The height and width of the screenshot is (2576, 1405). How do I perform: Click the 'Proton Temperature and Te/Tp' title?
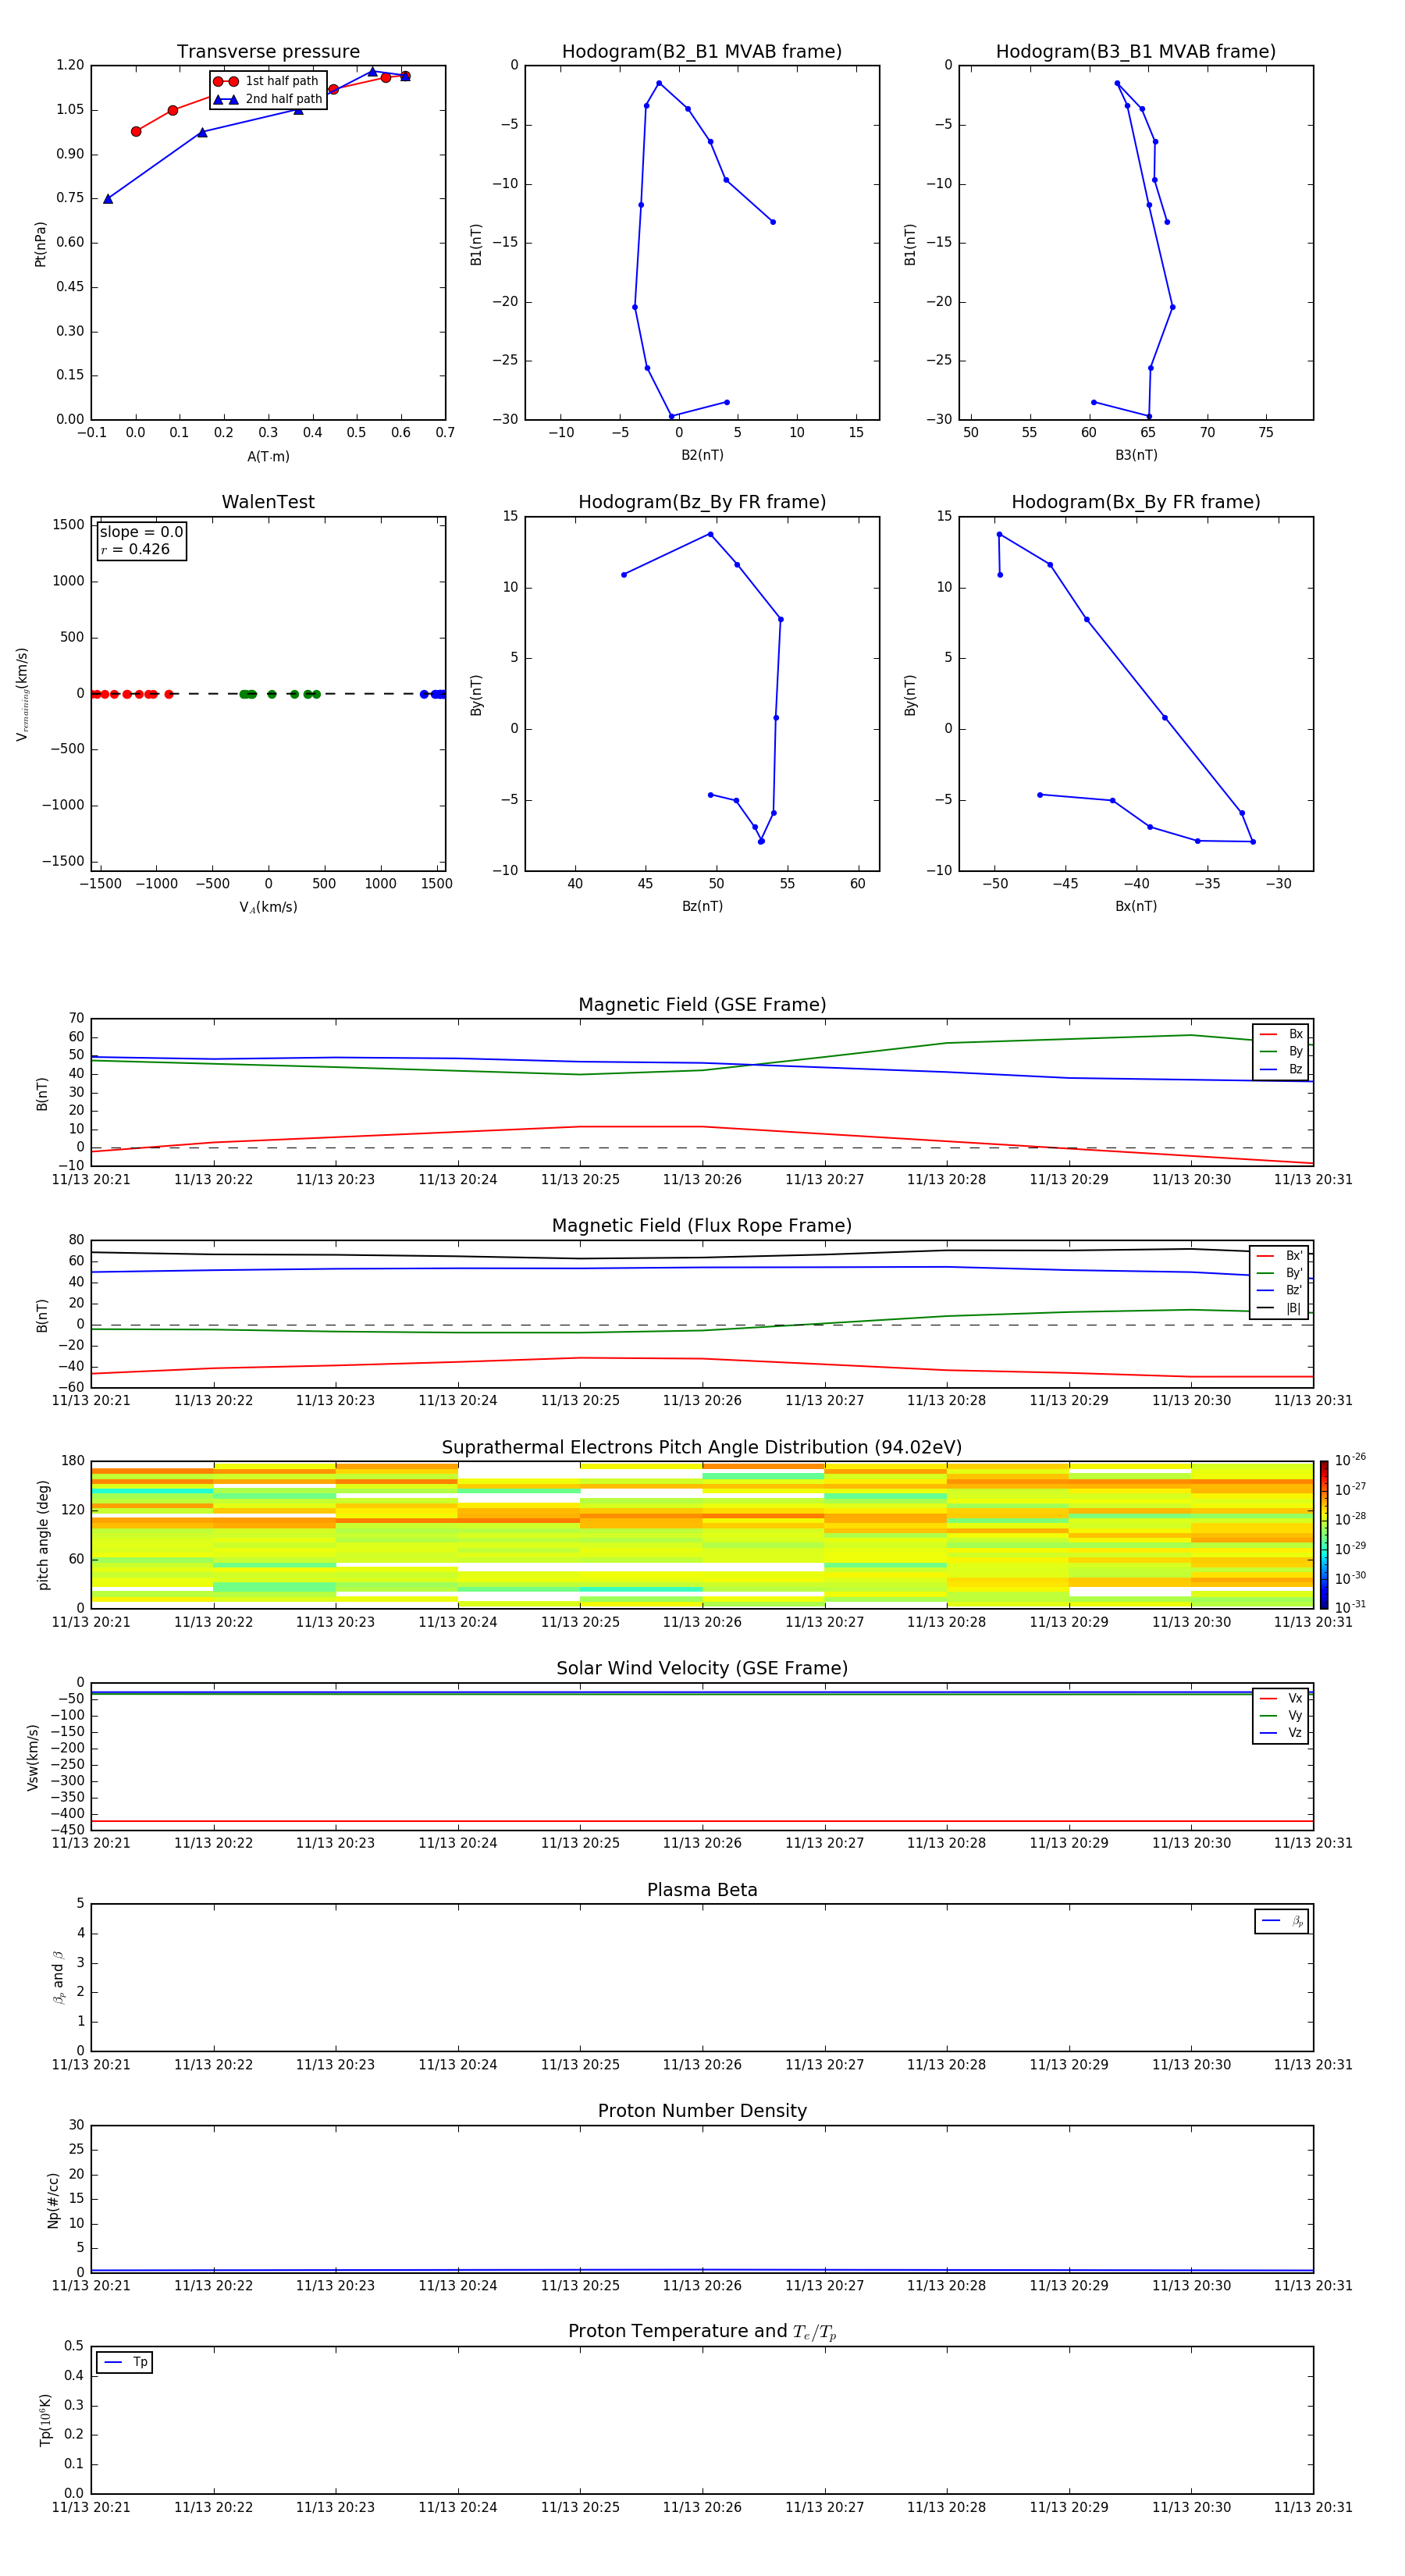(x=702, y=2332)
